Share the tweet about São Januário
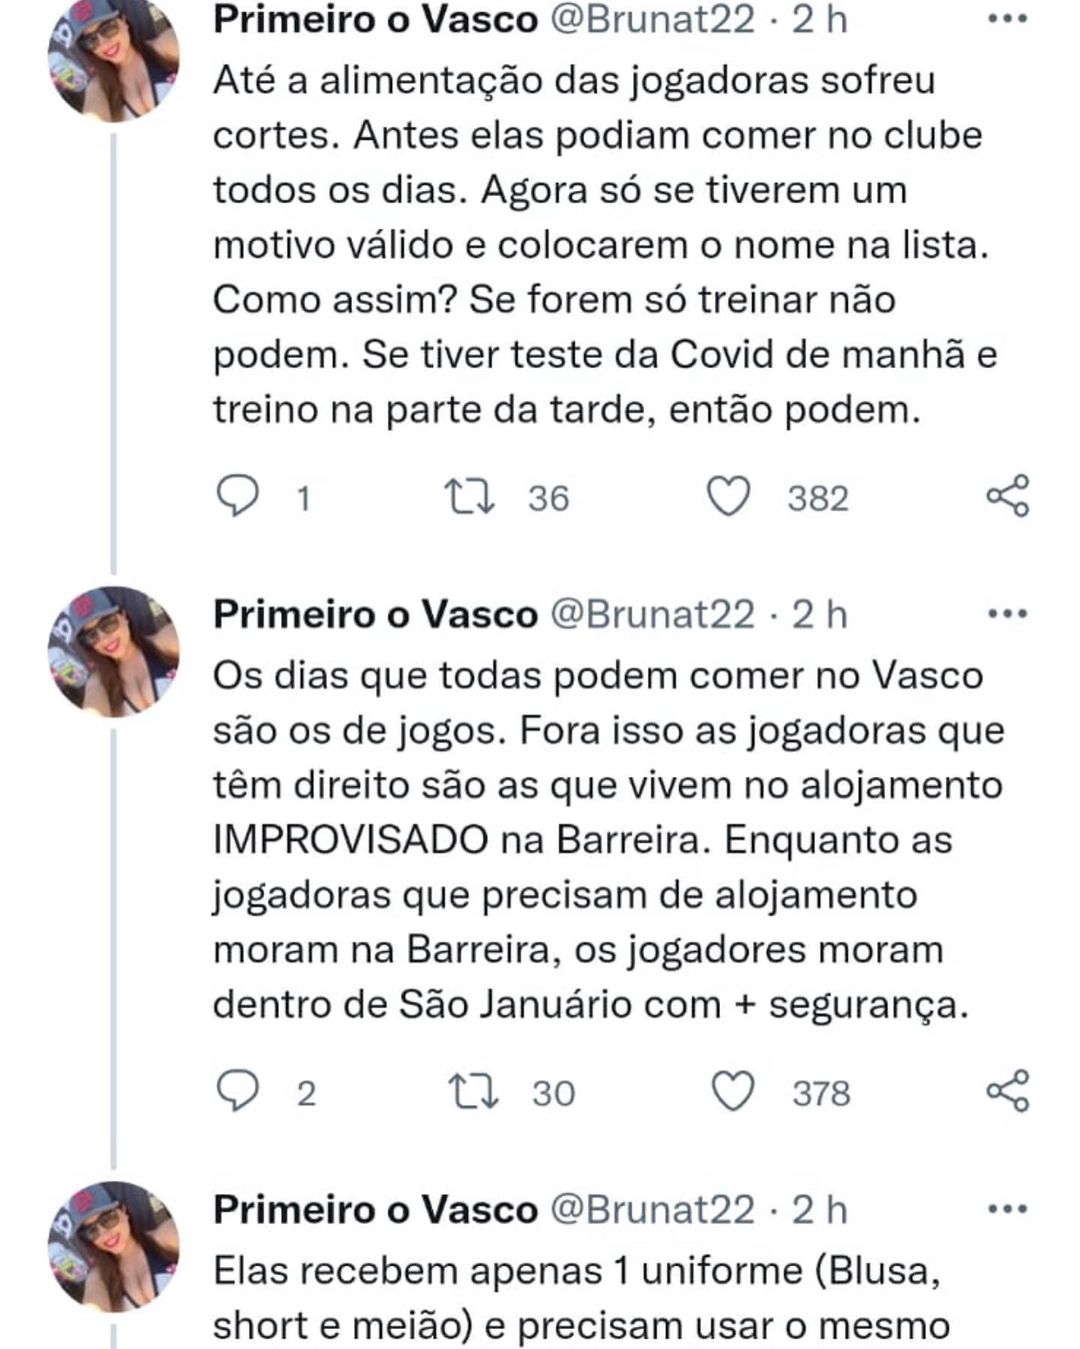 click(x=1007, y=1090)
